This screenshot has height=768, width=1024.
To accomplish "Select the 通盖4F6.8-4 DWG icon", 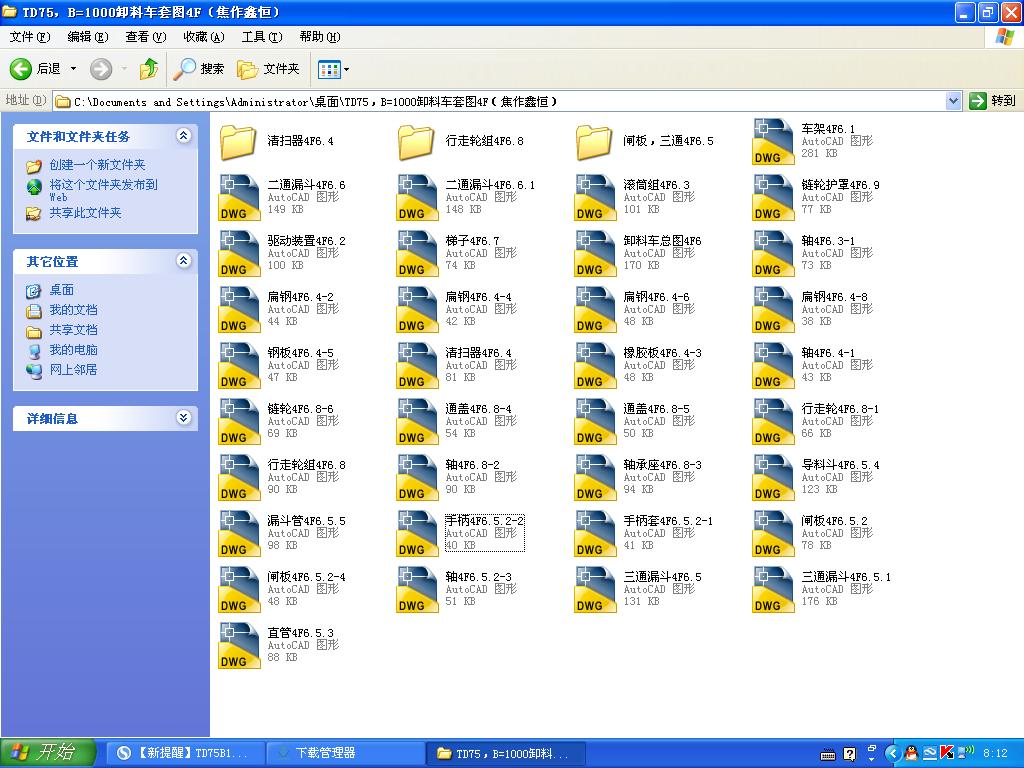I will point(417,422).
